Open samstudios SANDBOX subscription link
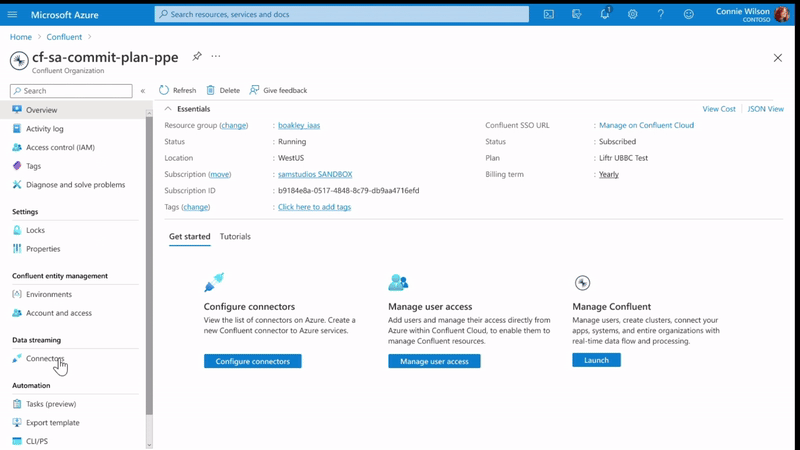800x450 pixels. point(315,174)
